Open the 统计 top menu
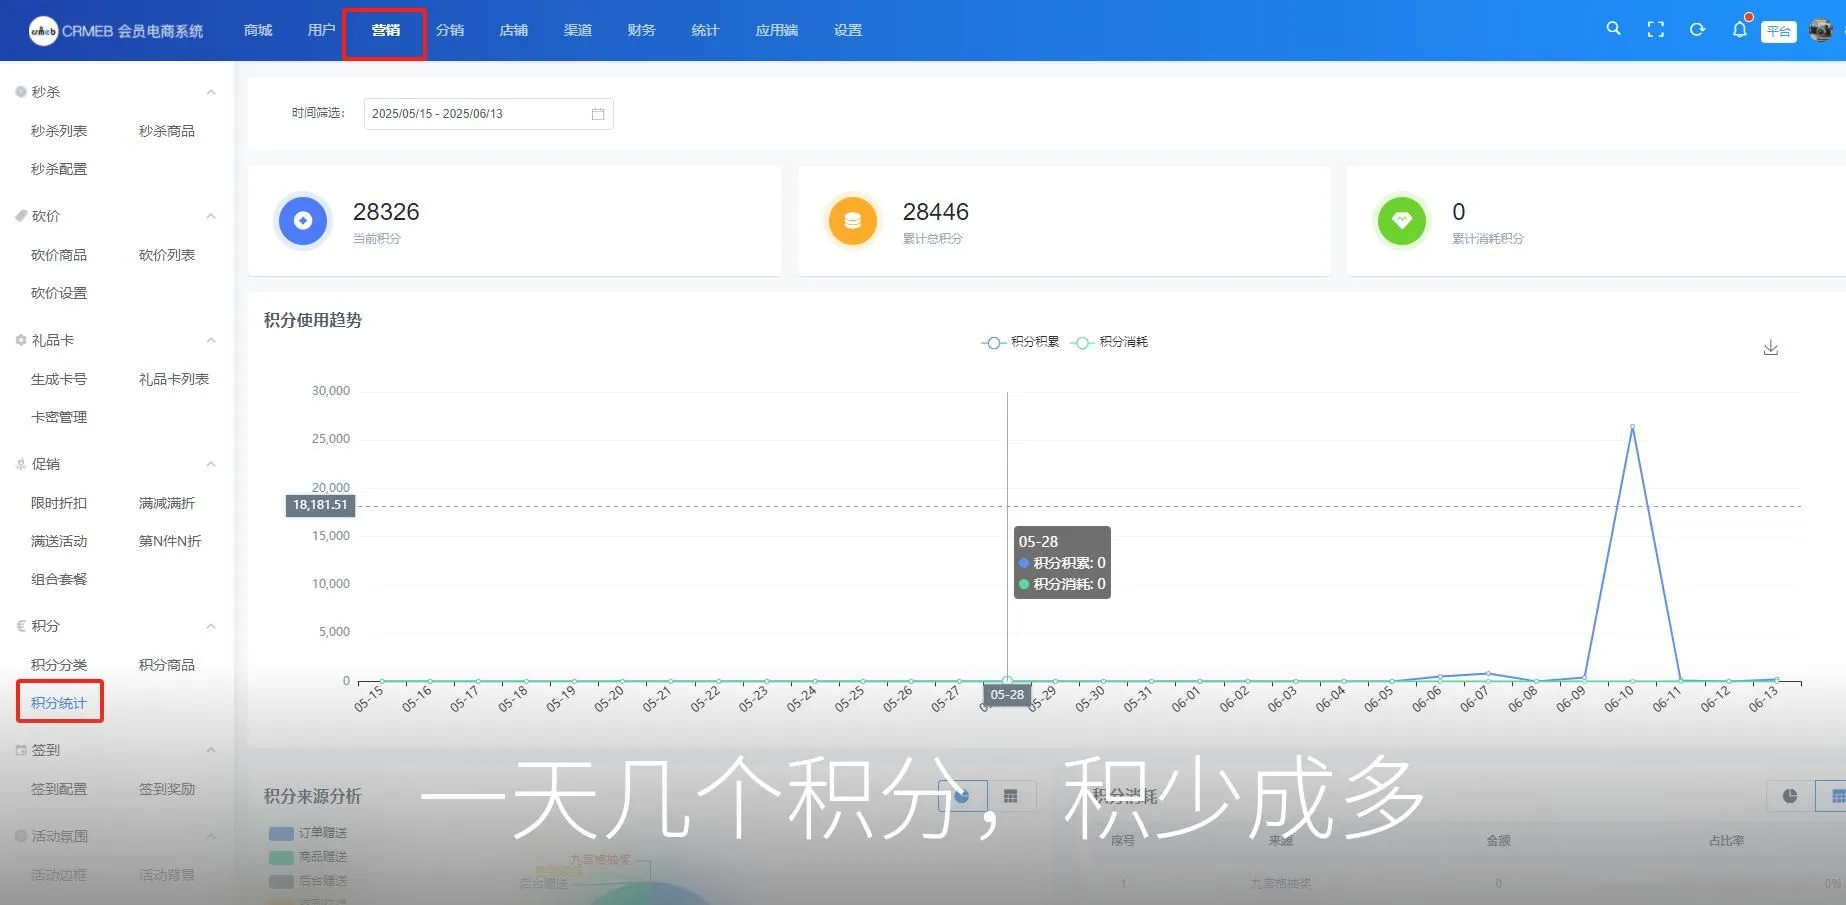 (706, 30)
